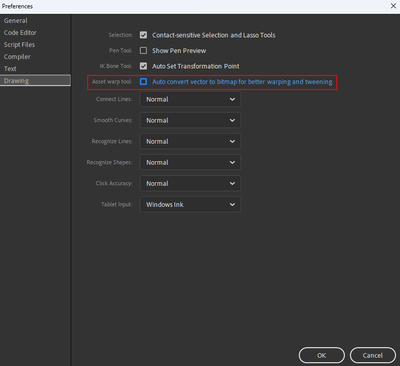Expand the Smooth Curves dropdown
The height and width of the screenshot is (366, 400).
tap(190, 120)
